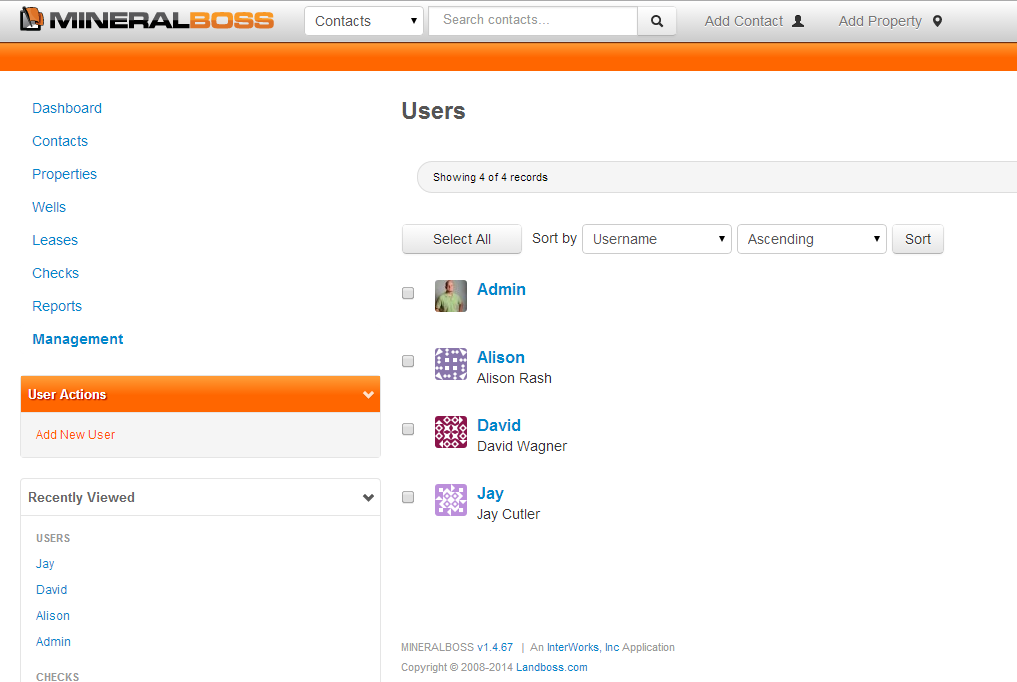The image size is (1017, 682).
Task: Open Dashboard from the sidebar menu
Action: pos(67,108)
